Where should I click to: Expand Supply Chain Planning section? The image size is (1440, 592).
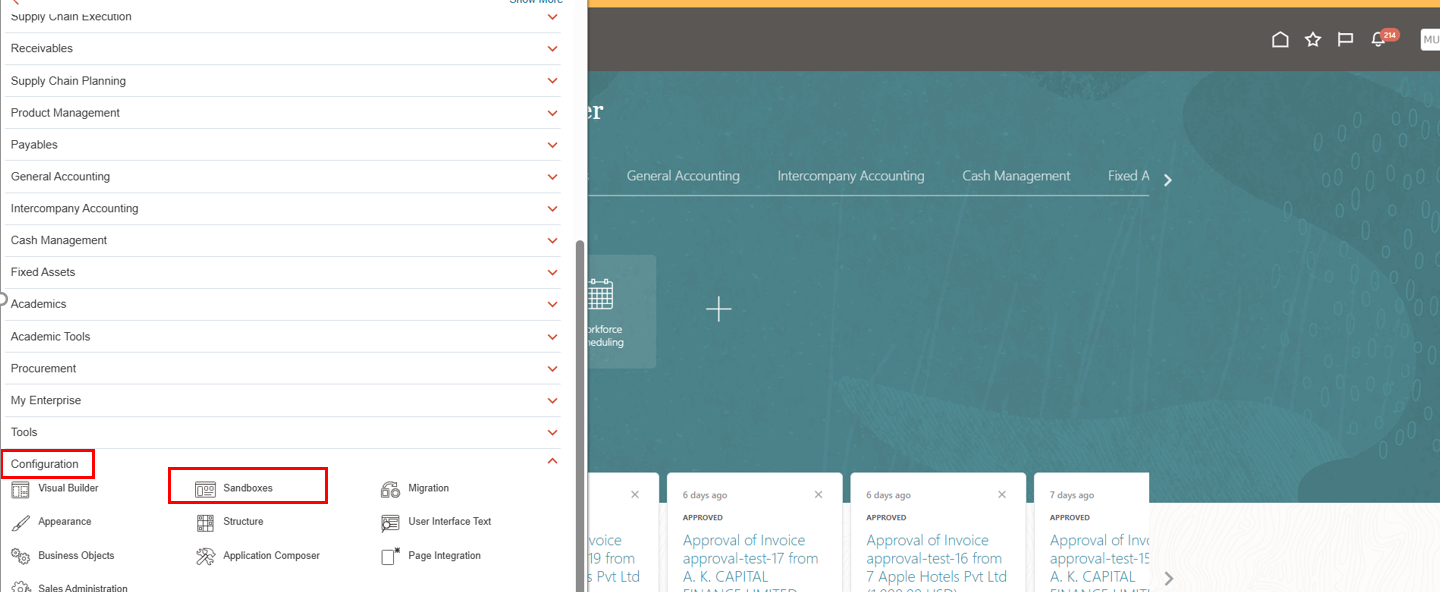tap(553, 80)
